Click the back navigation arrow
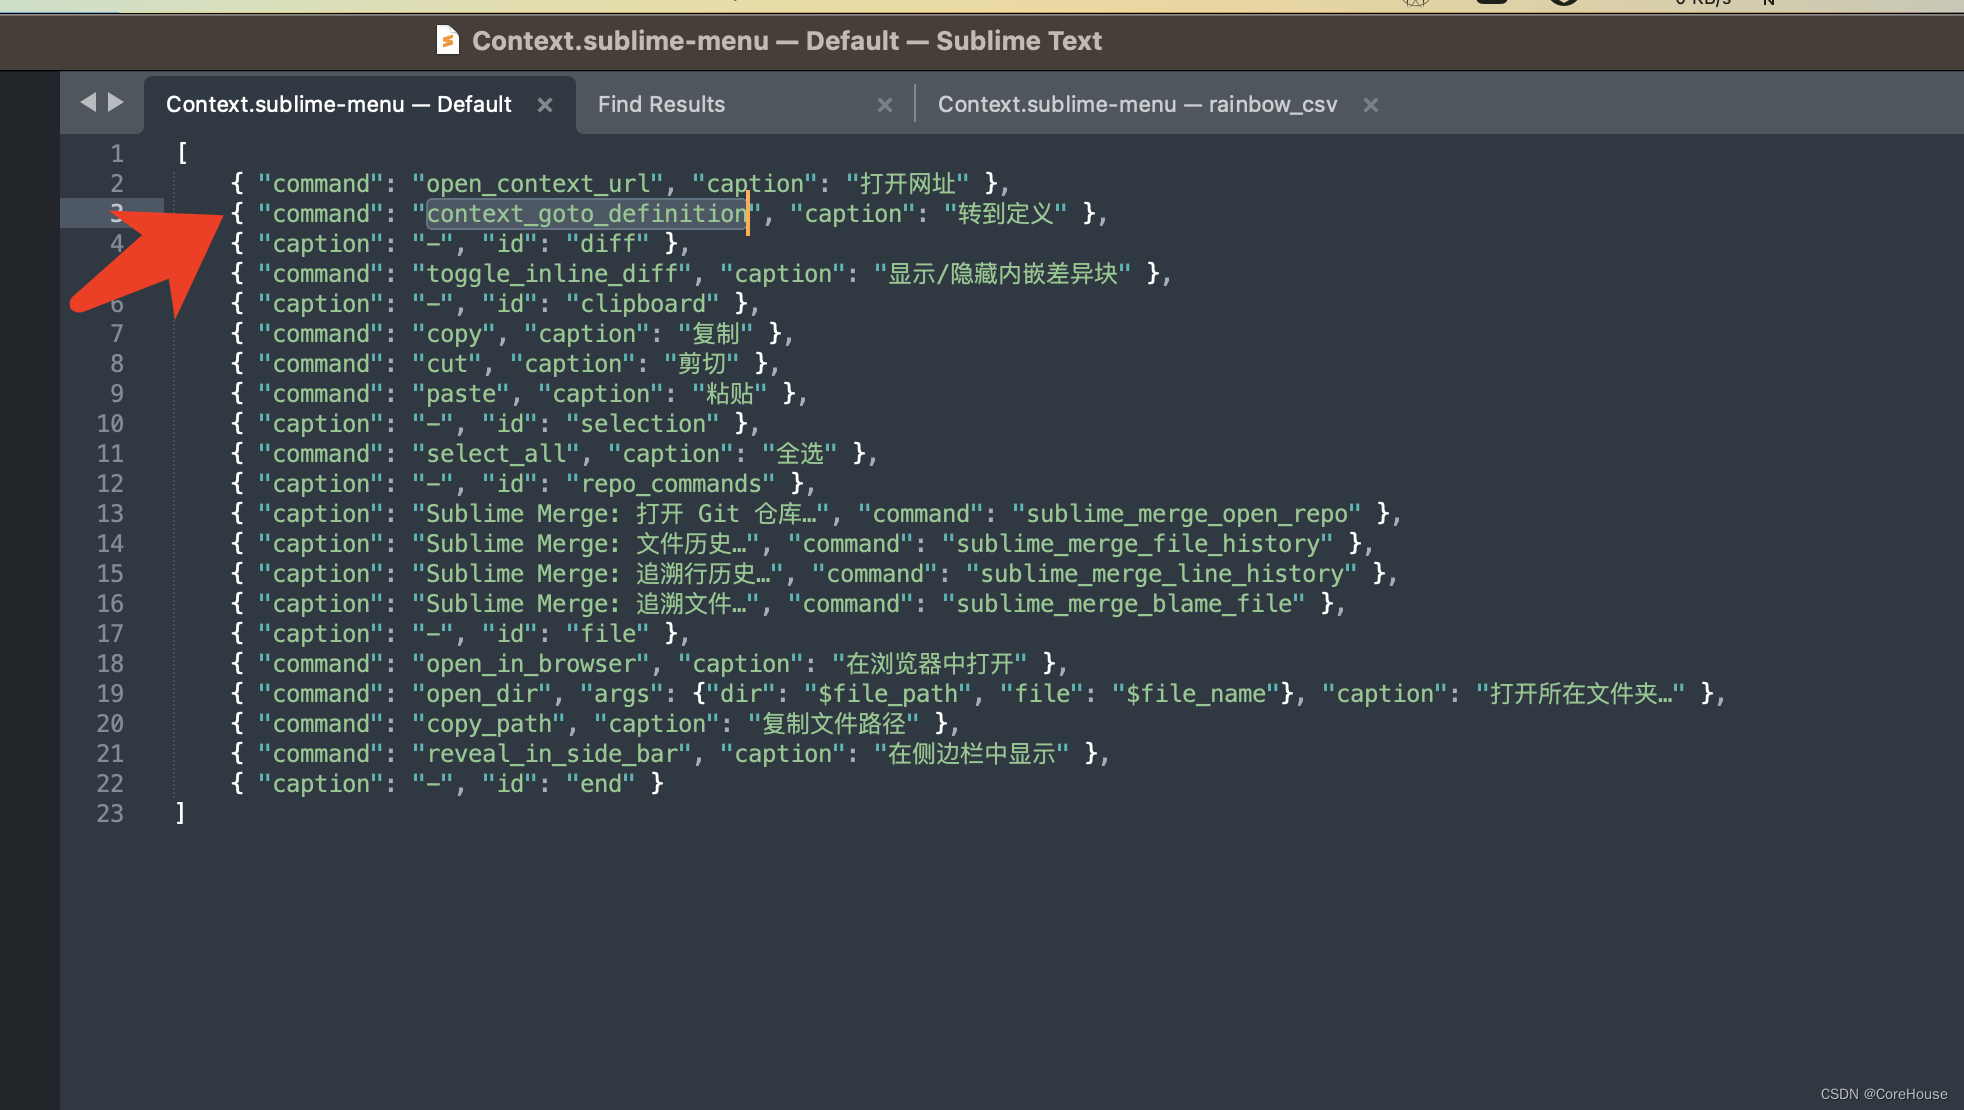Viewport: 1964px width, 1110px height. (x=89, y=102)
